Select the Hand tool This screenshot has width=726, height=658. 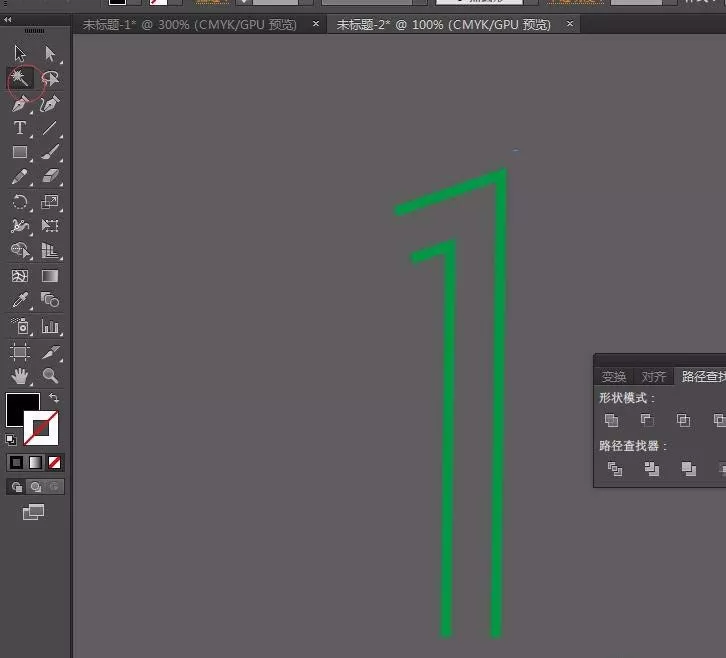[x=20, y=376]
